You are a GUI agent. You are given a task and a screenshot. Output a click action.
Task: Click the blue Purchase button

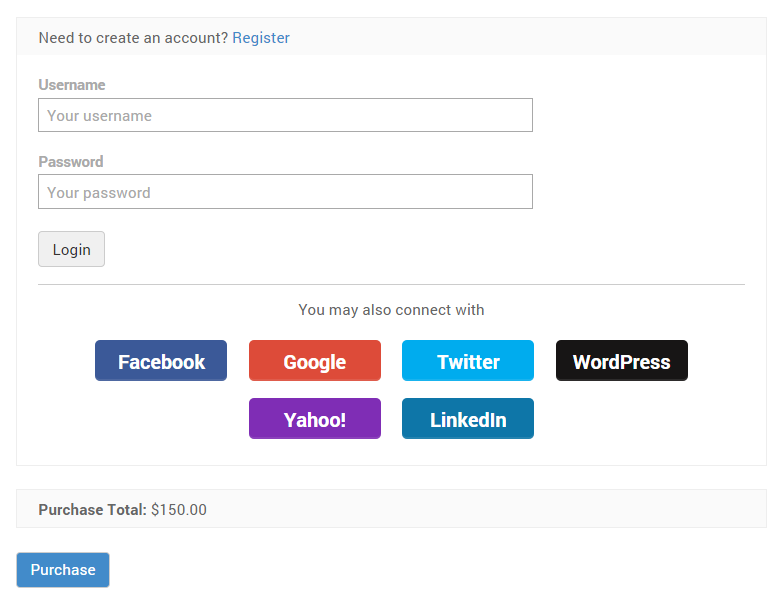63,570
